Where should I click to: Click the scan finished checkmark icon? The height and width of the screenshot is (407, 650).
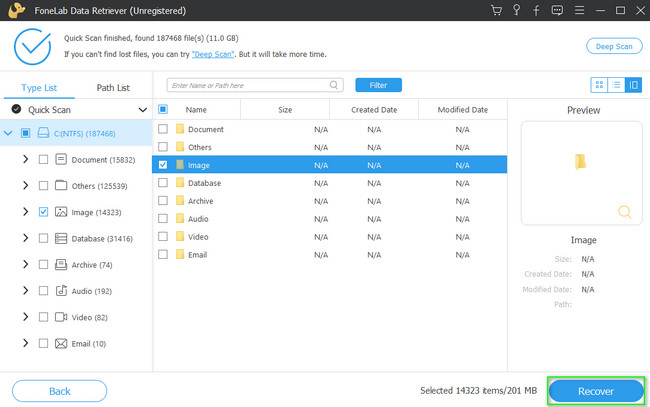click(32, 46)
